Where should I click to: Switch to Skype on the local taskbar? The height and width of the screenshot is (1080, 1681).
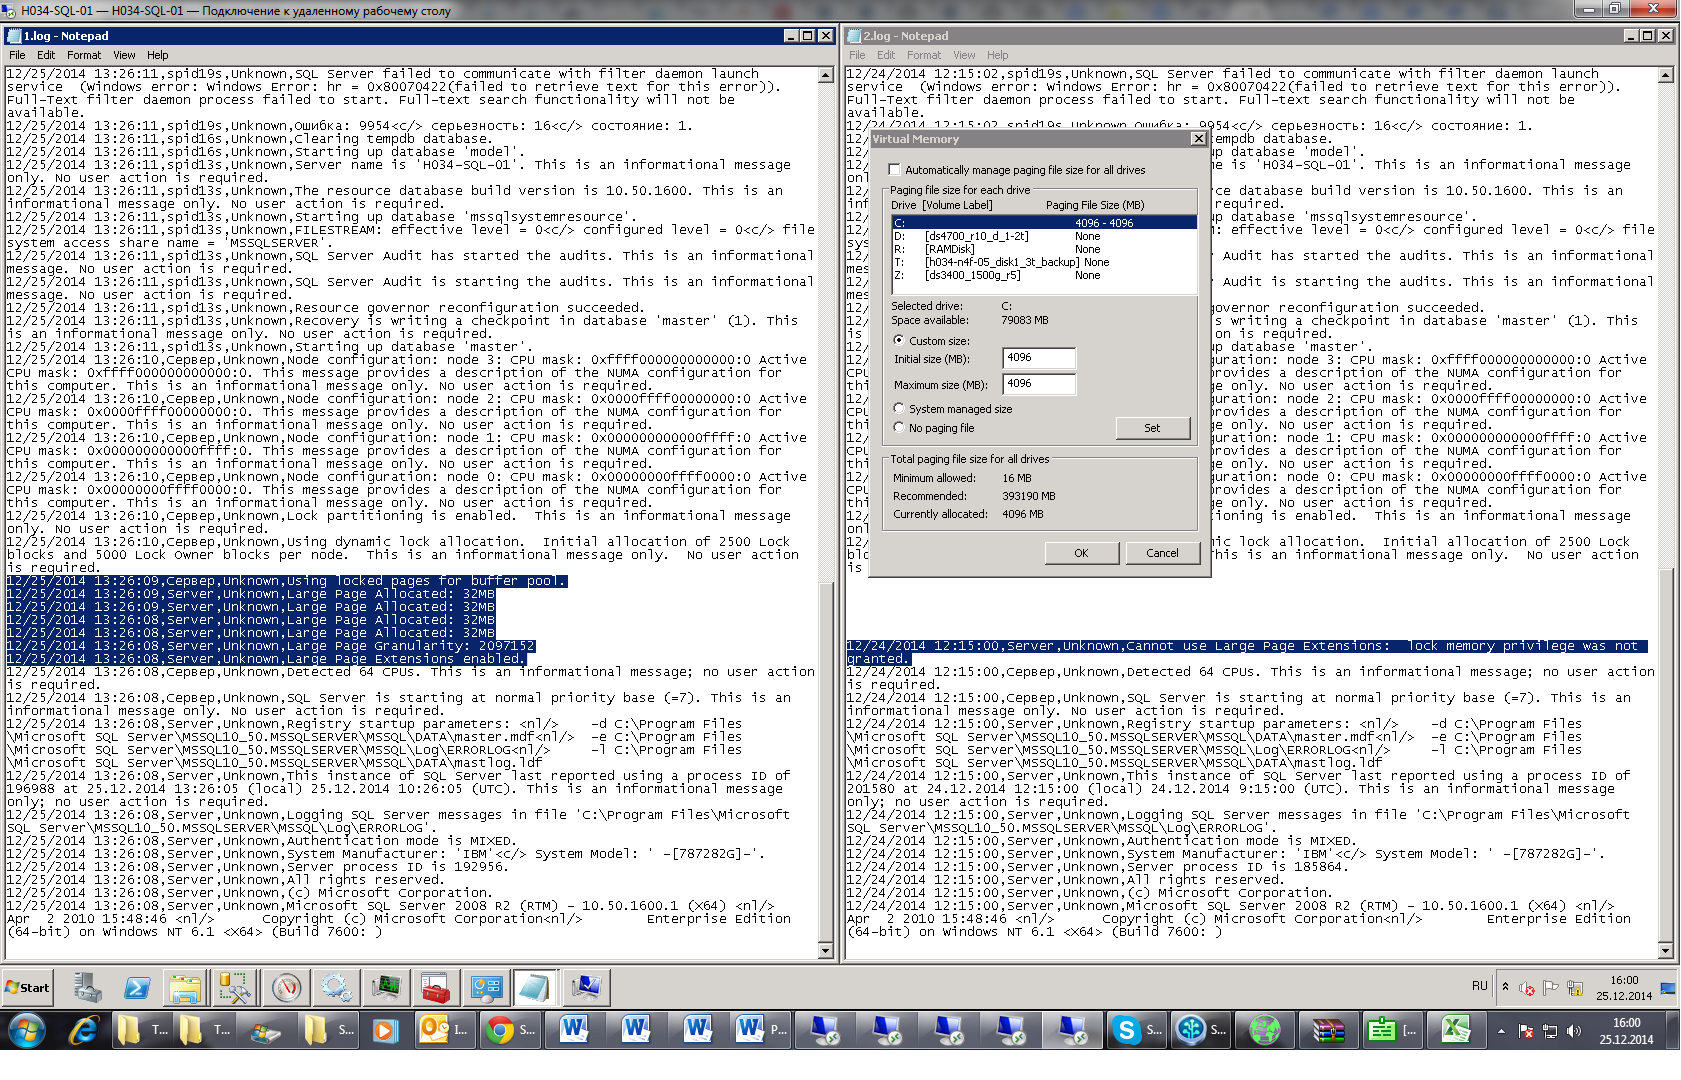point(1136,1030)
